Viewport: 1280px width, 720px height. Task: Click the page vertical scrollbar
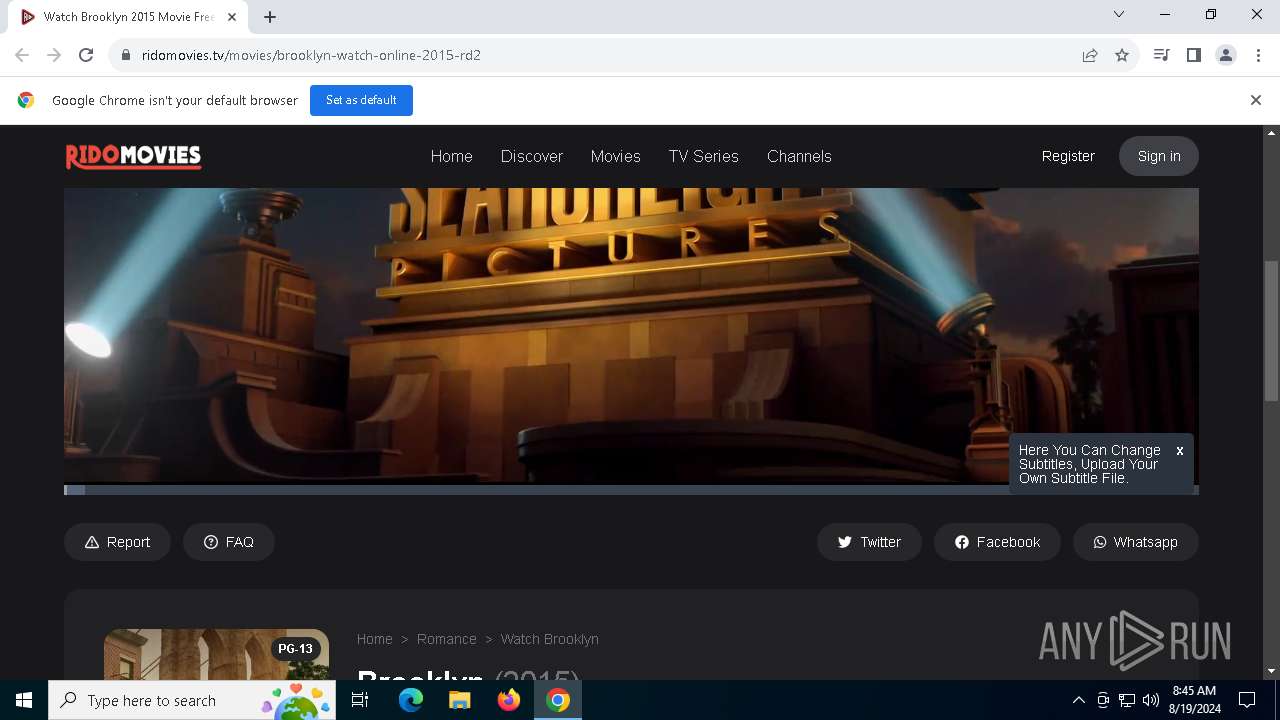pos(1272,330)
